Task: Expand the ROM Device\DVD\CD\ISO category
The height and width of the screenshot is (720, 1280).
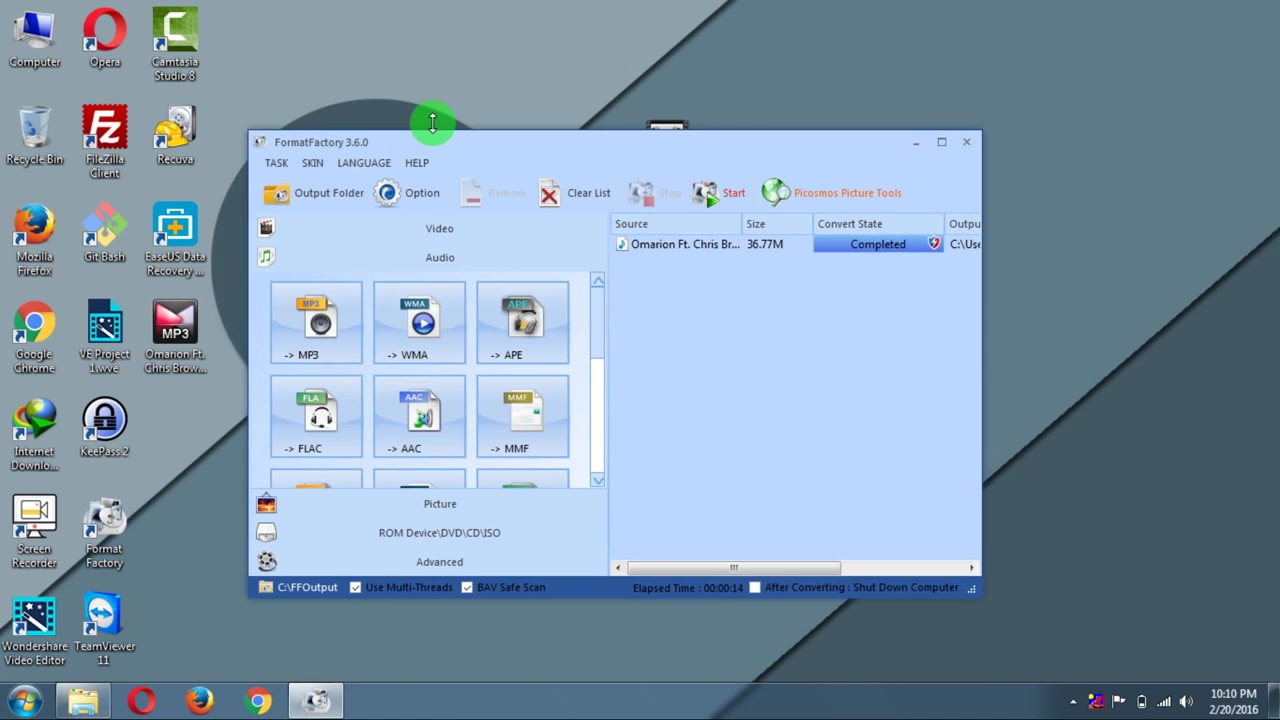Action: tap(439, 532)
